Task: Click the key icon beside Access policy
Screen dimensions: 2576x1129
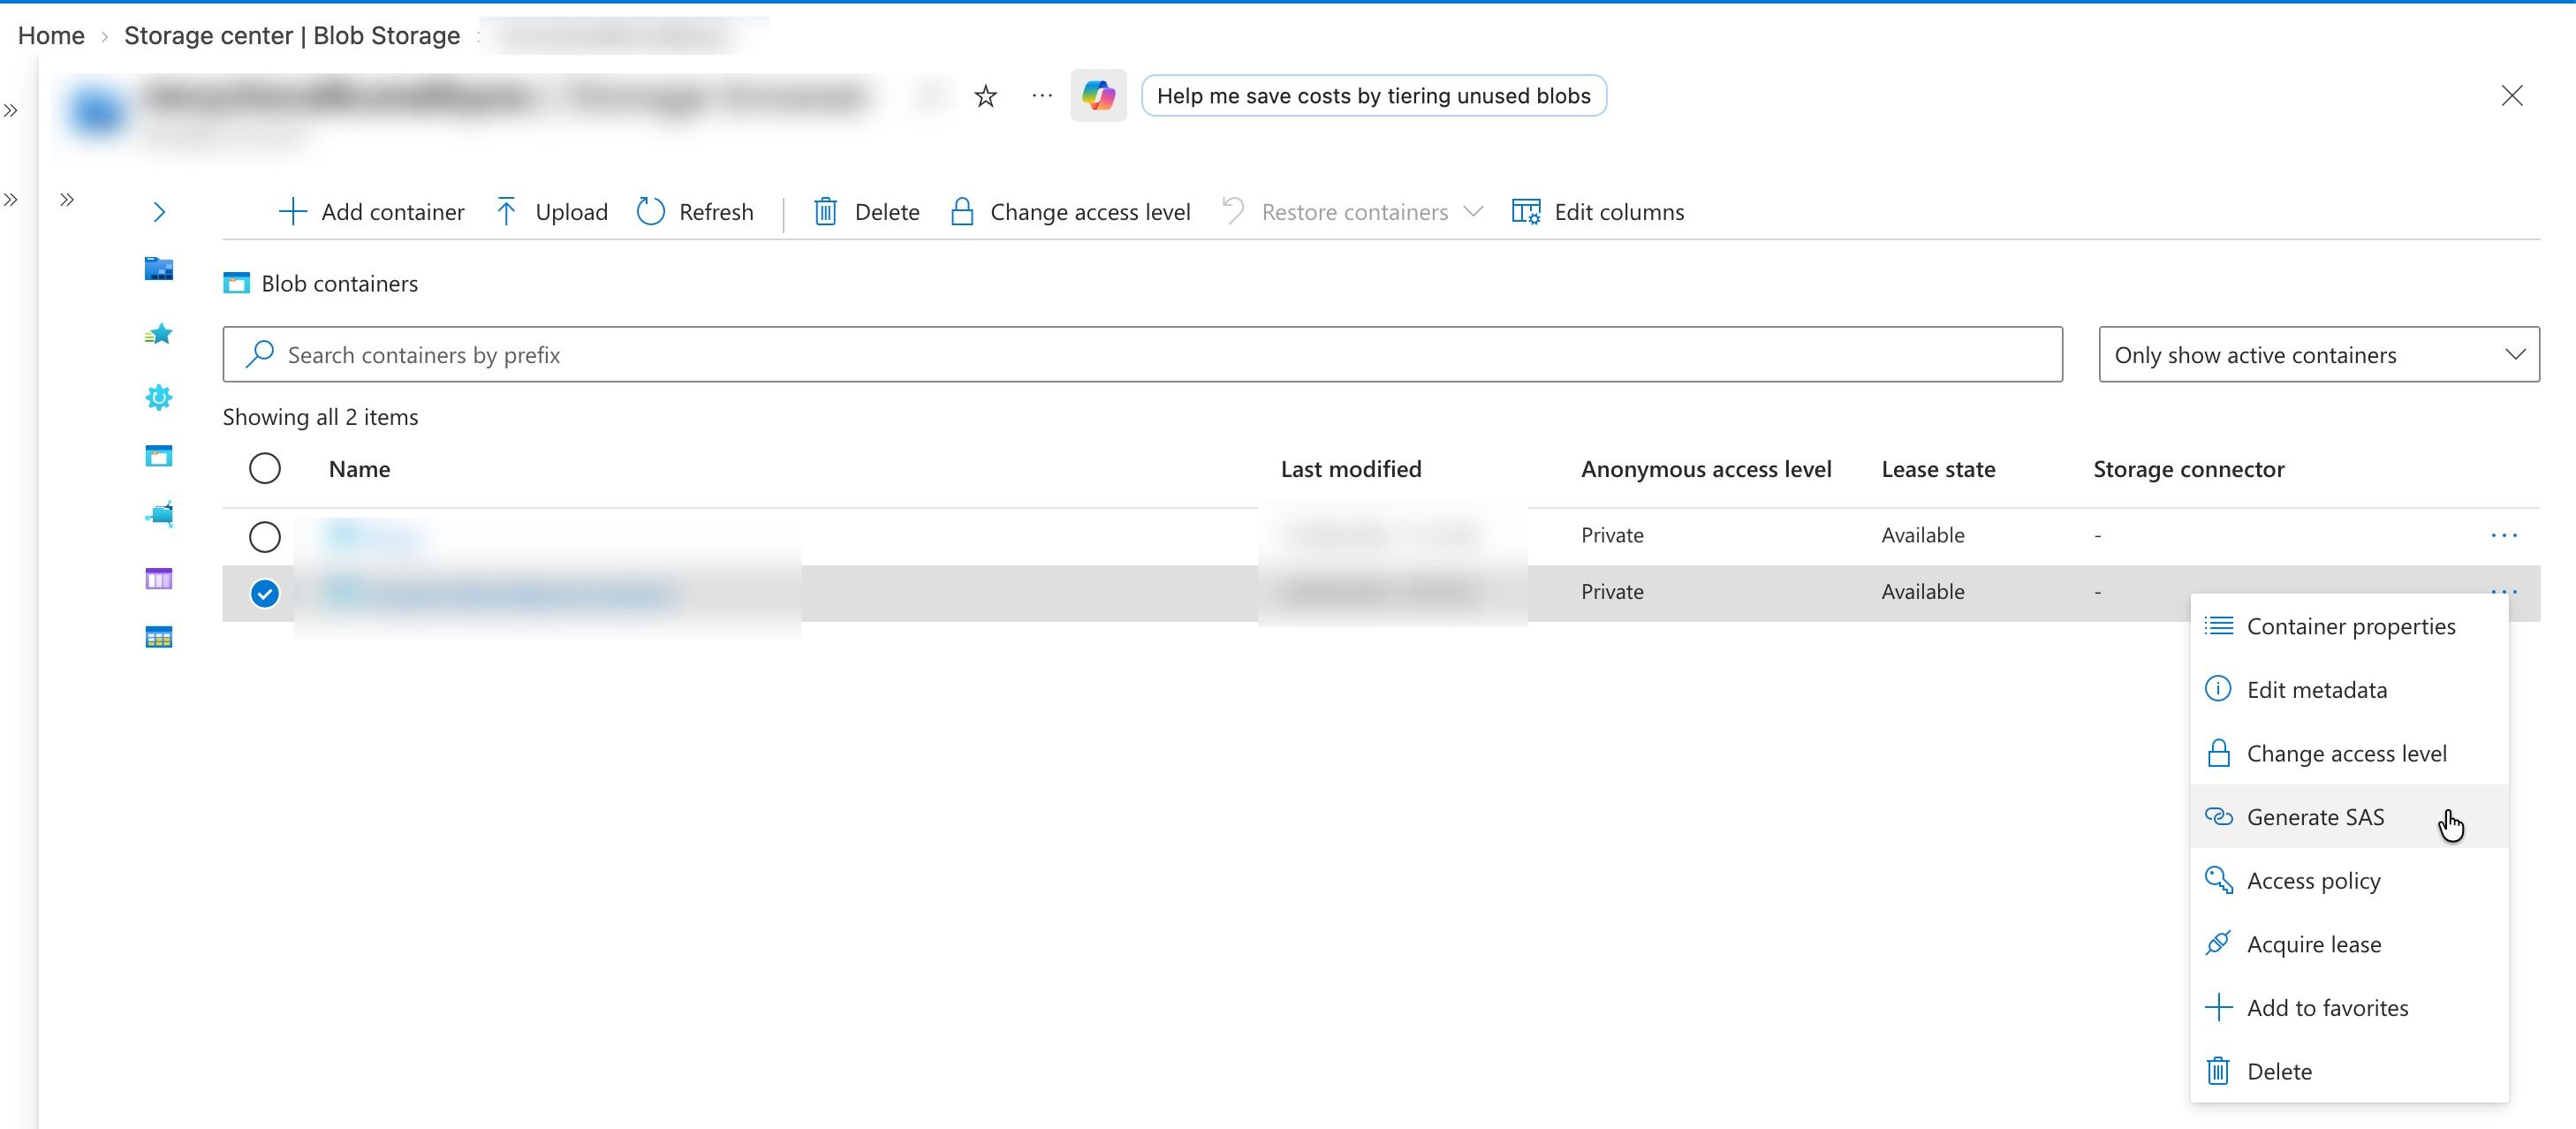Action: (2218, 880)
